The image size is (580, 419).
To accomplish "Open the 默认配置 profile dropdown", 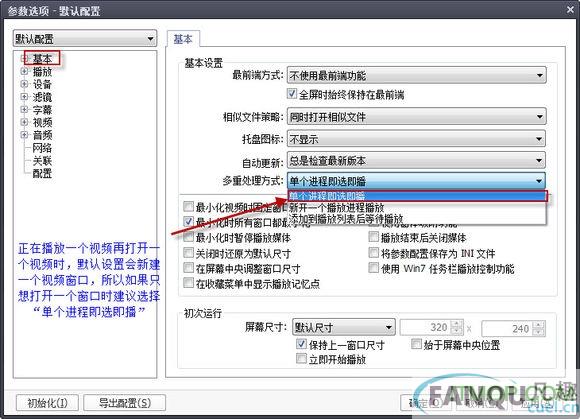I will pyautogui.click(x=85, y=38).
